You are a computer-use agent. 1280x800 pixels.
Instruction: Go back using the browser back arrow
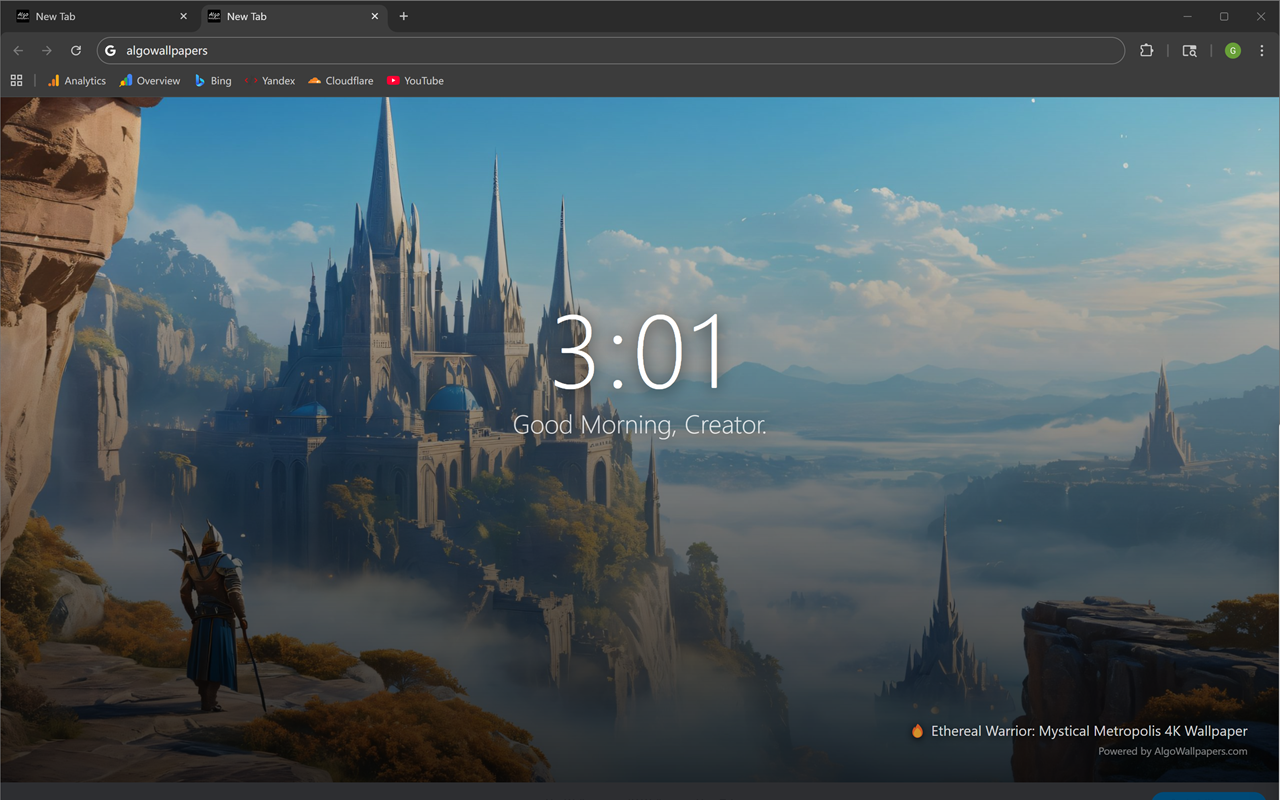(x=18, y=50)
